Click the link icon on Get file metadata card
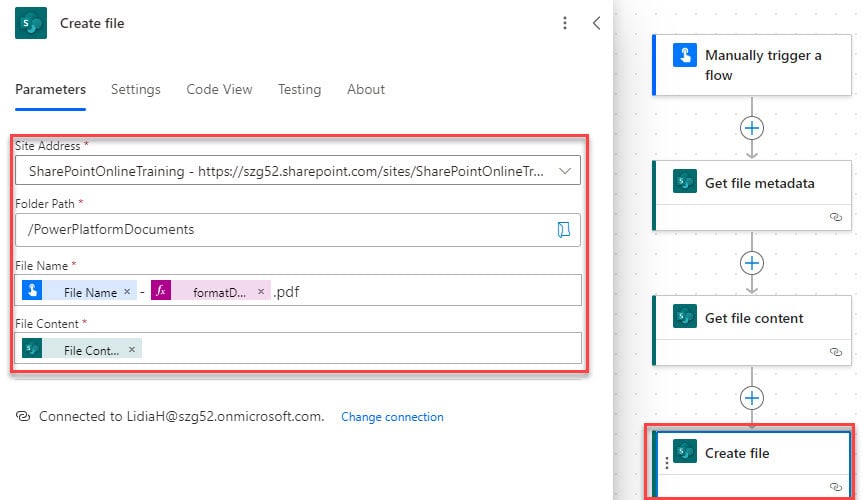The height and width of the screenshot is (500, 863). coord(835,217)
